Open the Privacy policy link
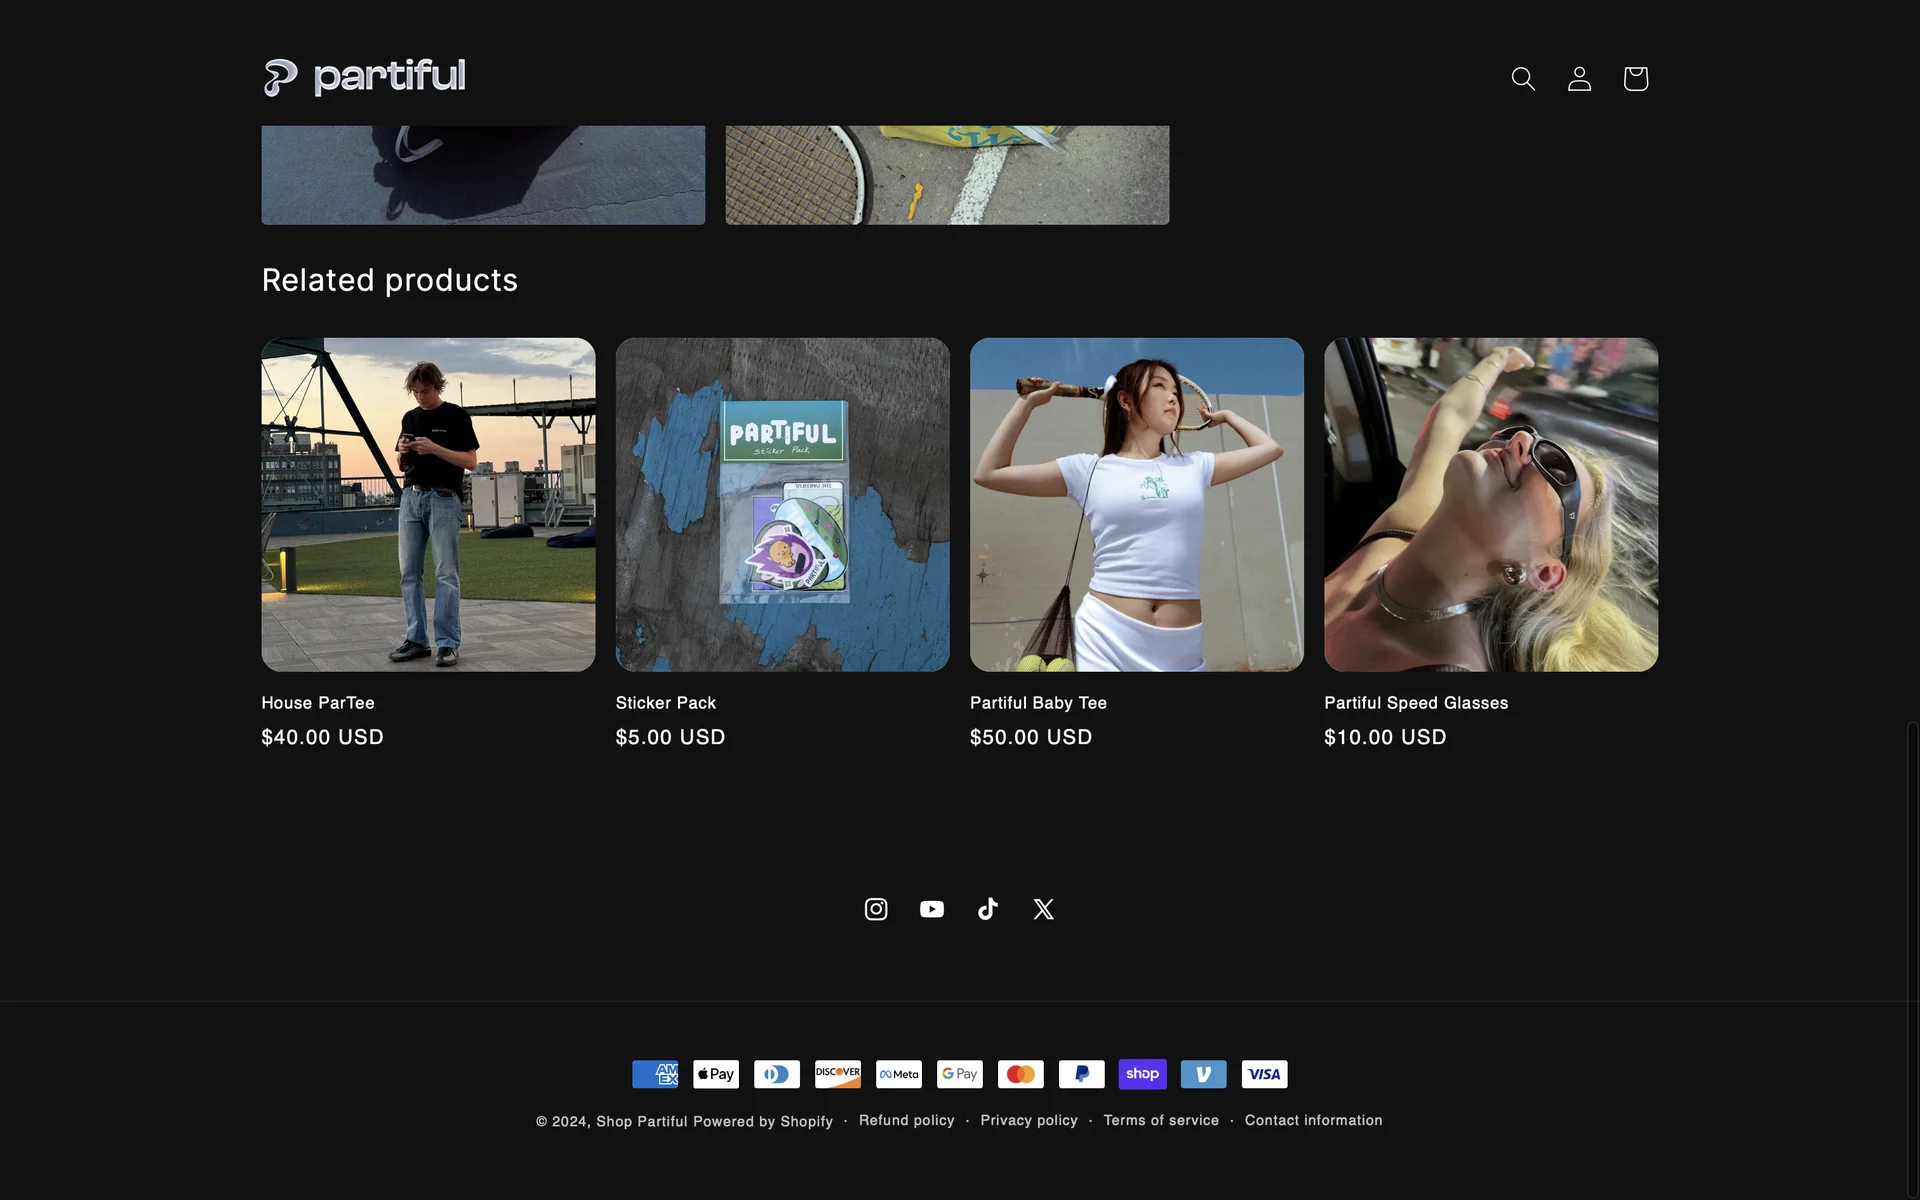 (x=1028, y=1120)
